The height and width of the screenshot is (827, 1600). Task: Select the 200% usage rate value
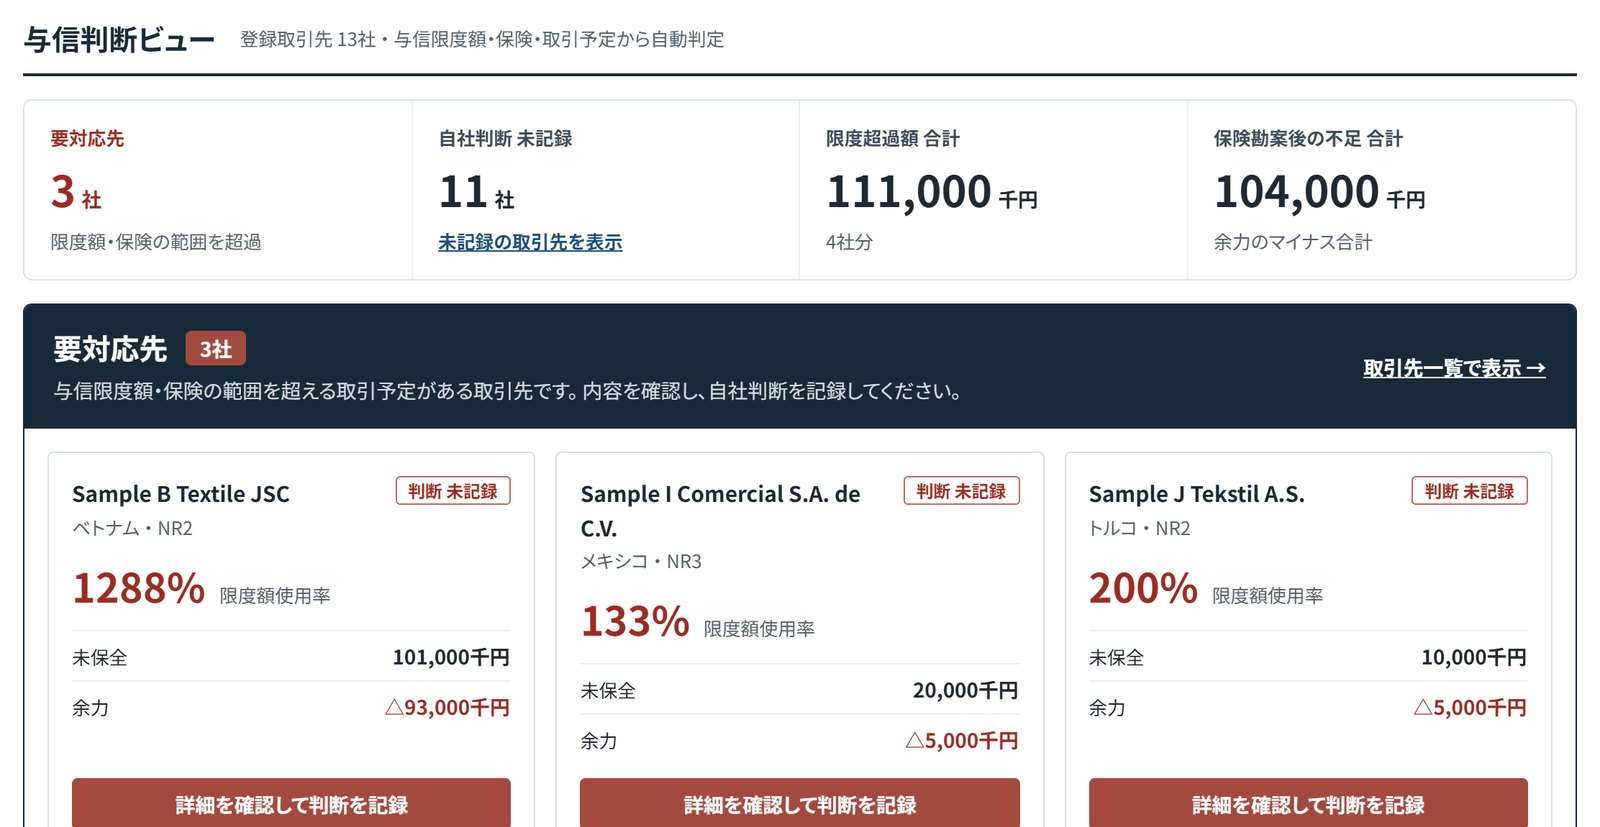click(1143, 587)
